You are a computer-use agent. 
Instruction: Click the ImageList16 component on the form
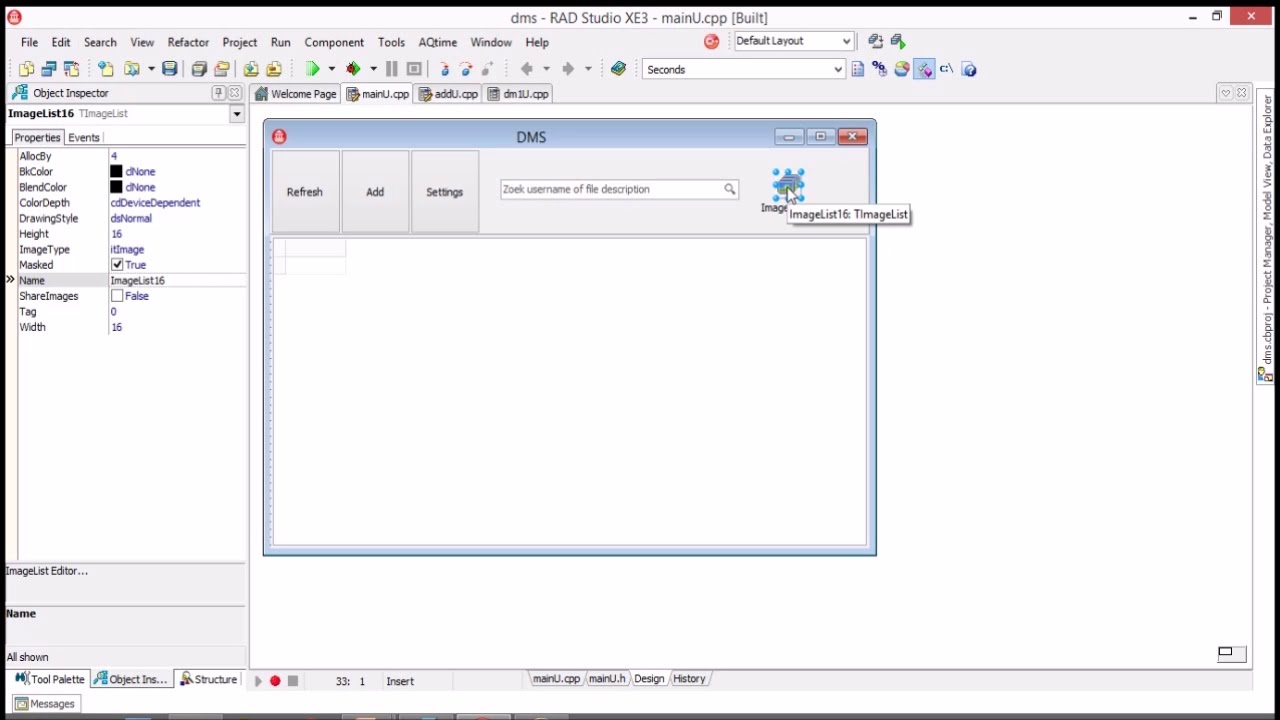point(788,185)
